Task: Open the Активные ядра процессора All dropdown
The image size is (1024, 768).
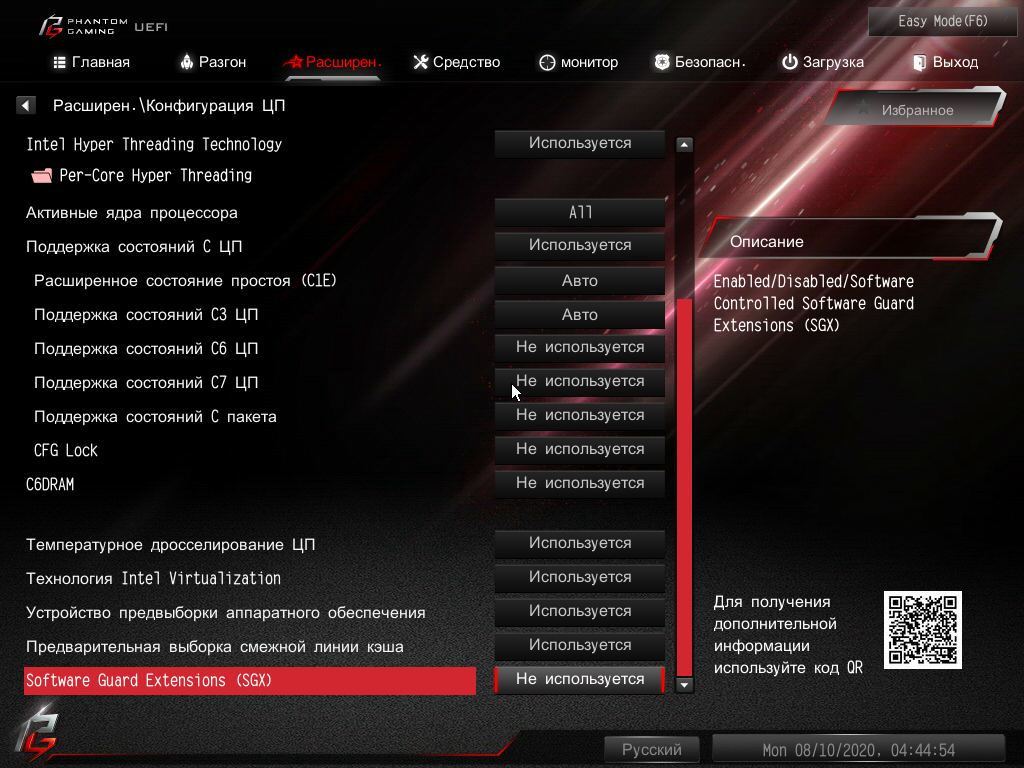Action: [x=579, y=212]
